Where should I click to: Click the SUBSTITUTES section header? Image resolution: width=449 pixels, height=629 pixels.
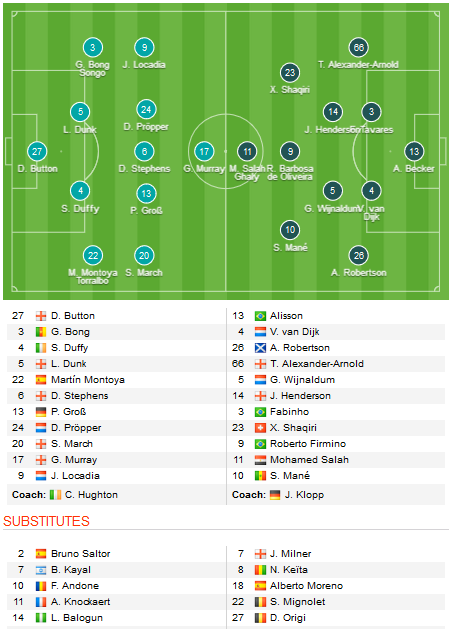point(46,521)
